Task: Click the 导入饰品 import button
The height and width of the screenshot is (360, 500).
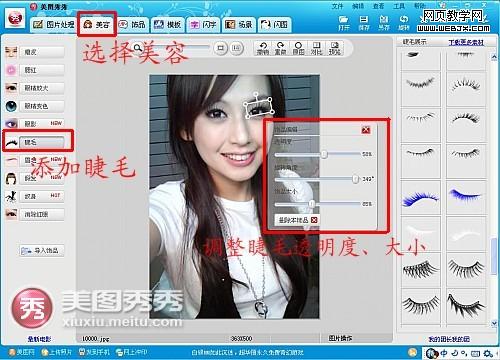Action: 42,250
